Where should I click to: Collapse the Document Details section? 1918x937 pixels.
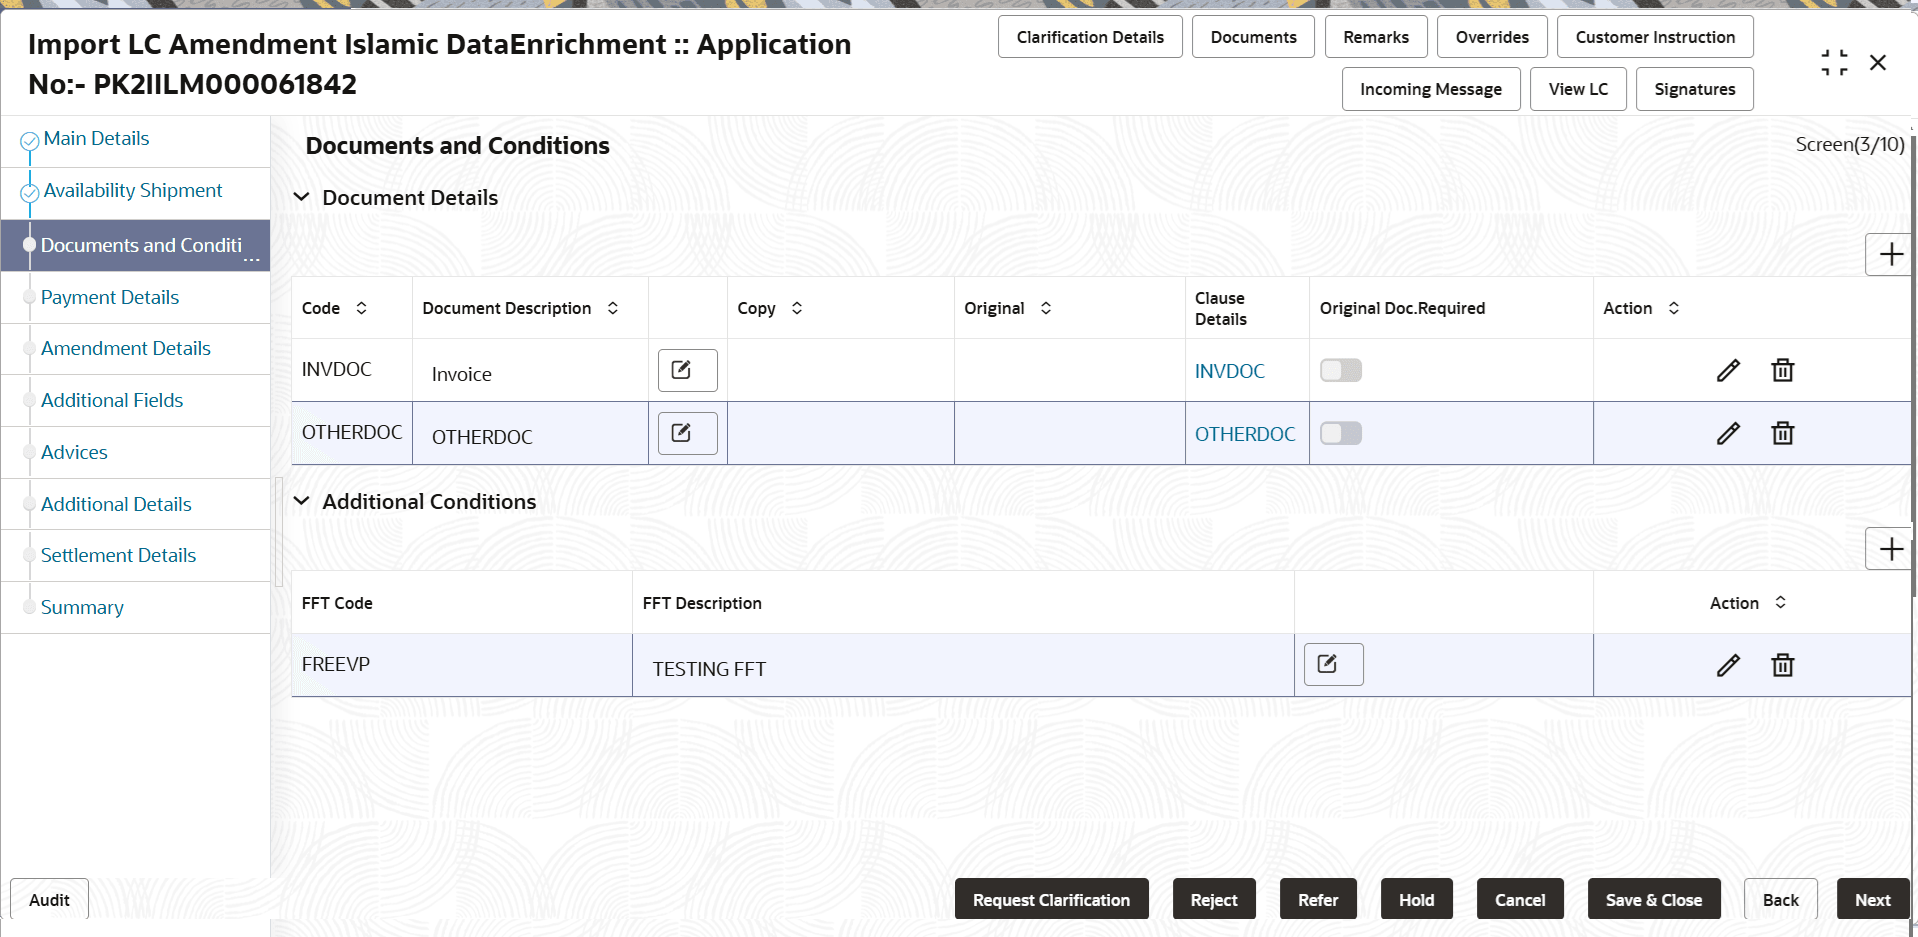(x=302, y=197)
